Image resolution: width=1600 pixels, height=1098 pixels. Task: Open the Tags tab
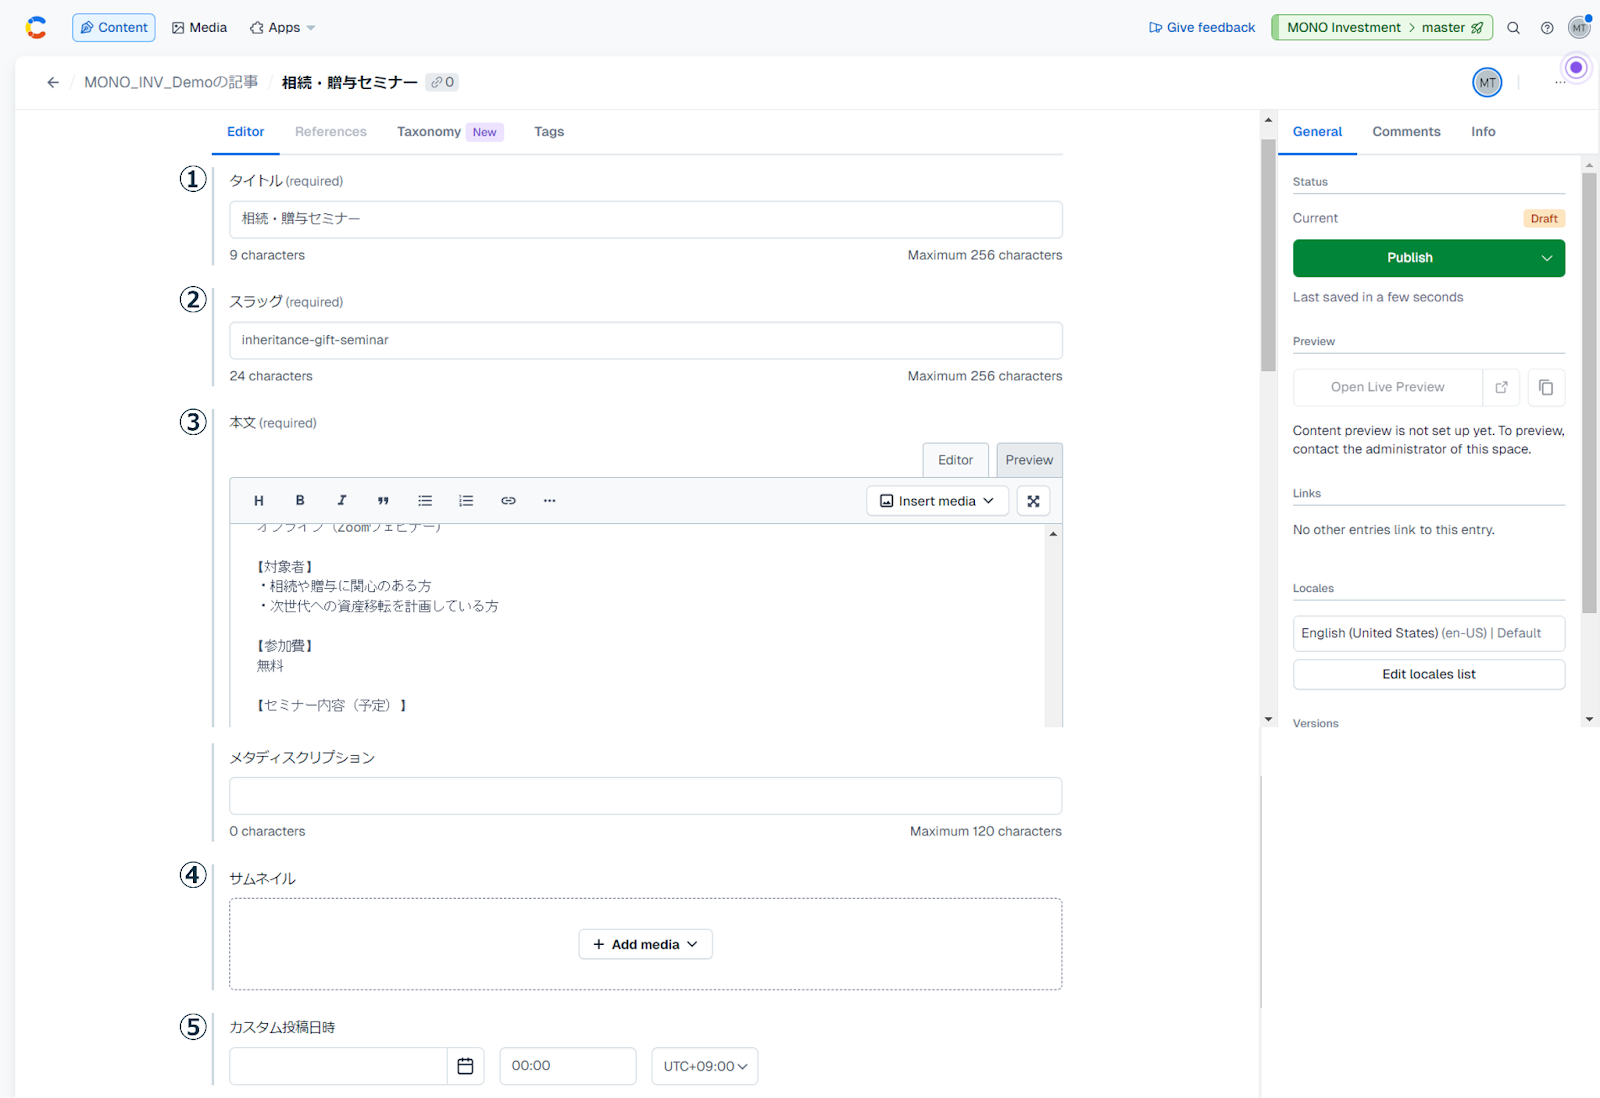[549, 132]
